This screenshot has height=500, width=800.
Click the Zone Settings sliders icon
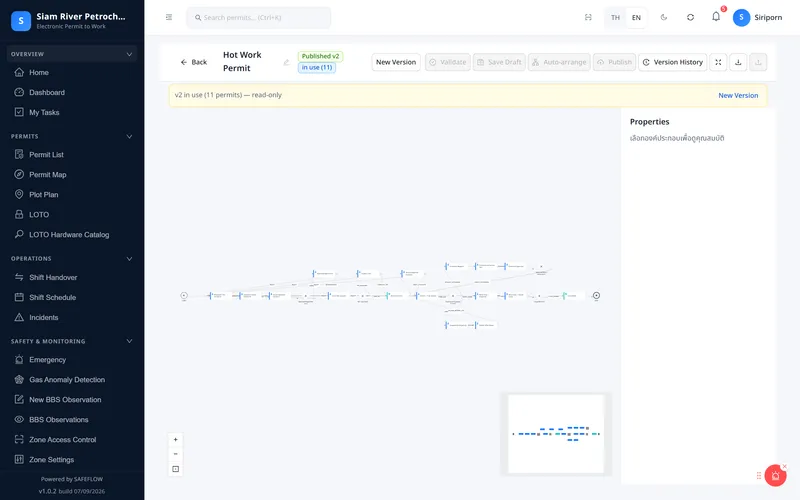click(19, 459)
